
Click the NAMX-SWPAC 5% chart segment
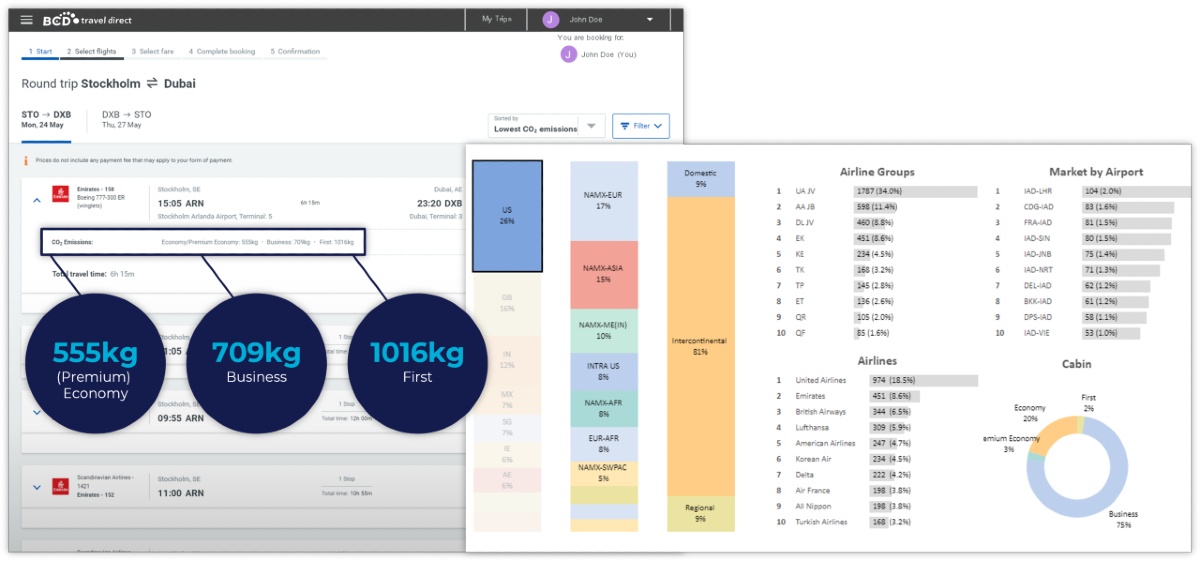tap(604, 472)
